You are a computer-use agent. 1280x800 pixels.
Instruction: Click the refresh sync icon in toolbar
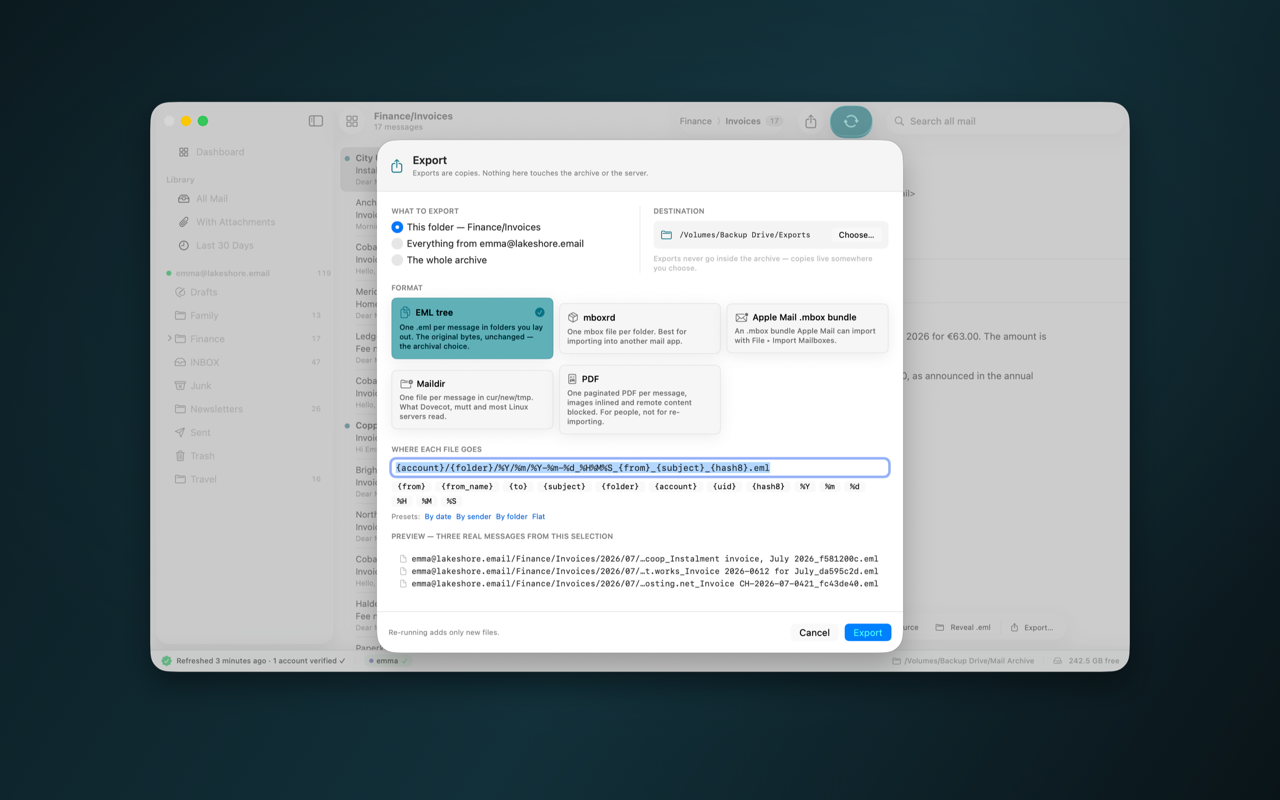tap(851, 121)
